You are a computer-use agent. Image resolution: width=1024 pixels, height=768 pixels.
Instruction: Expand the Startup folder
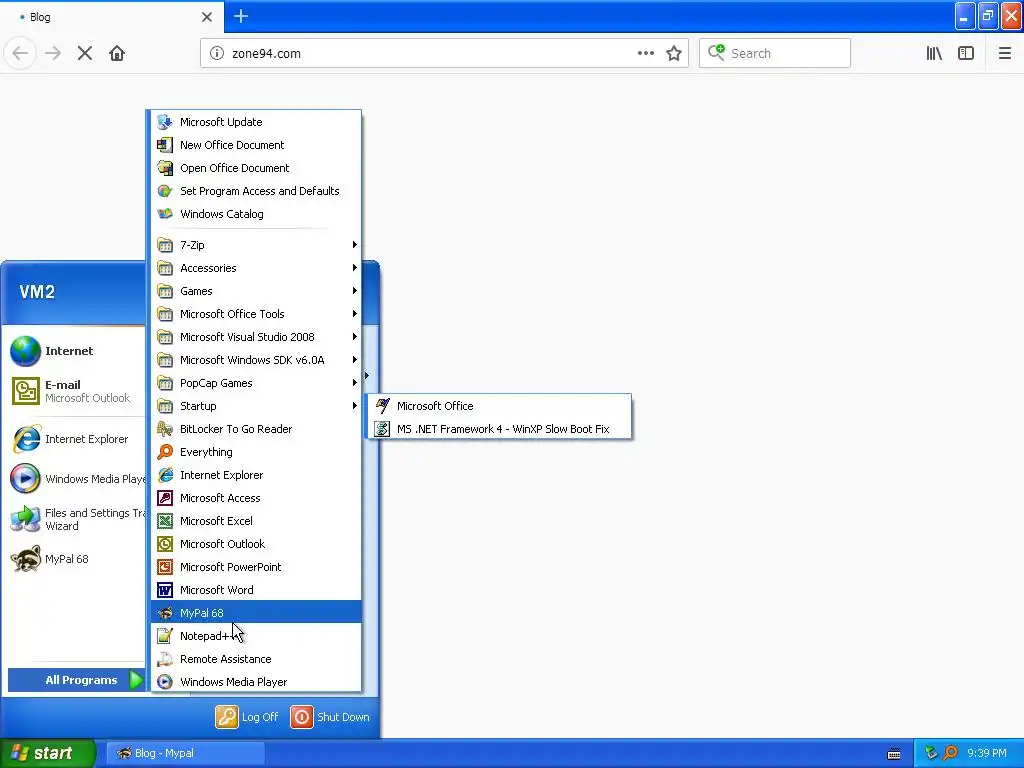(256, 406)
